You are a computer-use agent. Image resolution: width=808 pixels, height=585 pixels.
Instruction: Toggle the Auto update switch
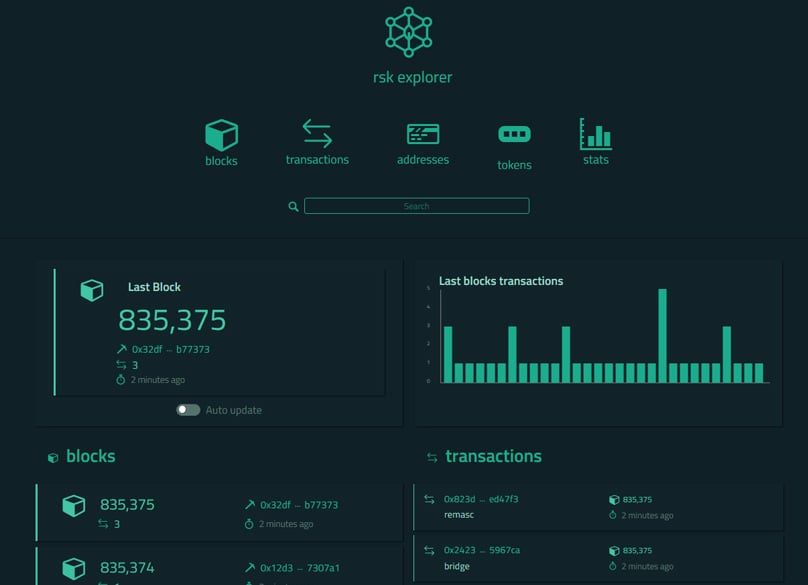[x=188, y=410]
